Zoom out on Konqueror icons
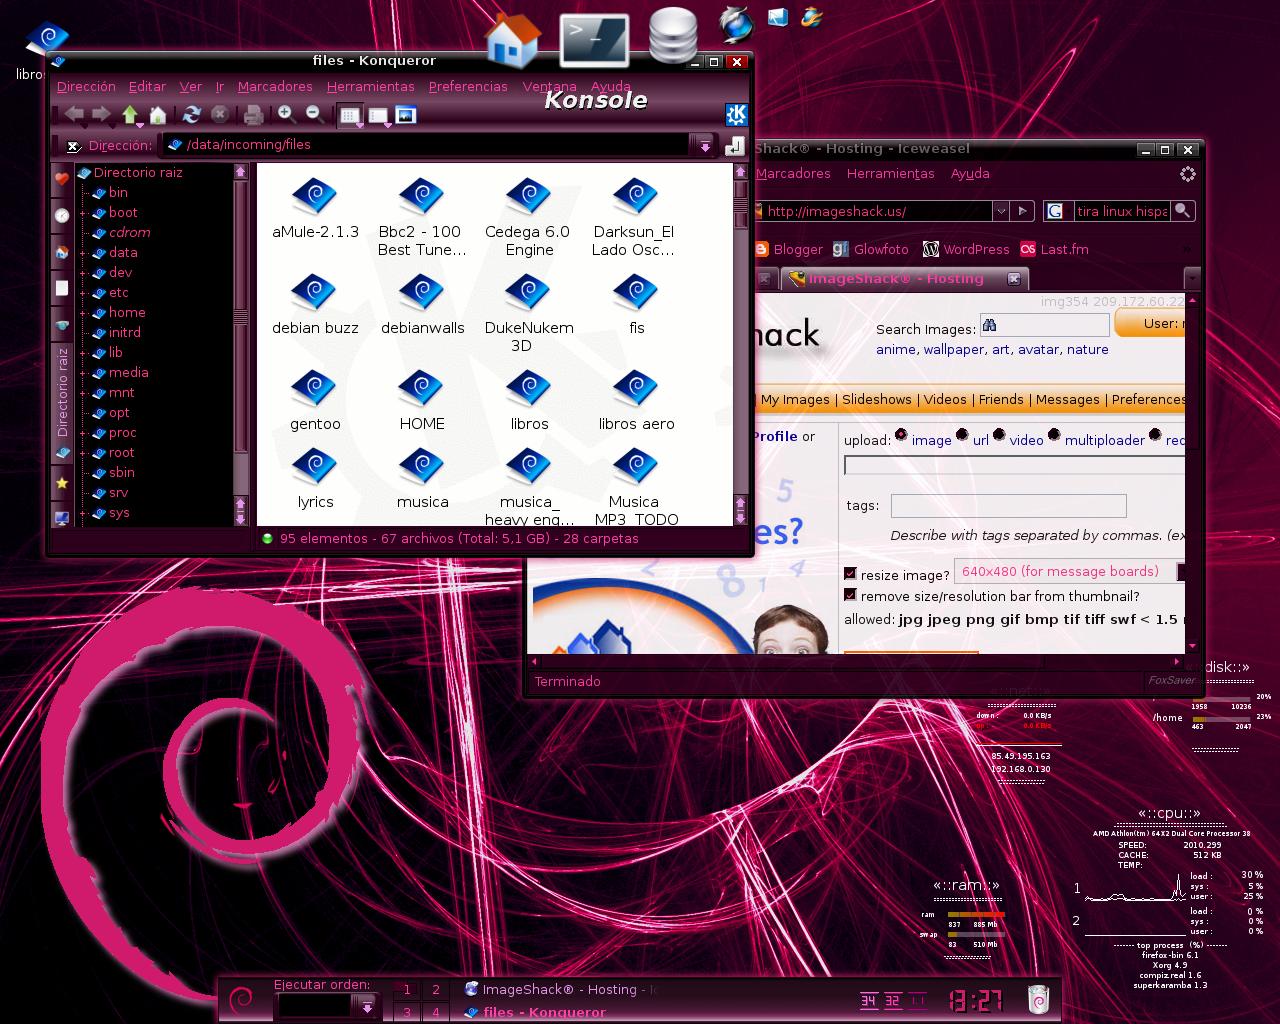 pyautogui.click(x=314, y=114)
